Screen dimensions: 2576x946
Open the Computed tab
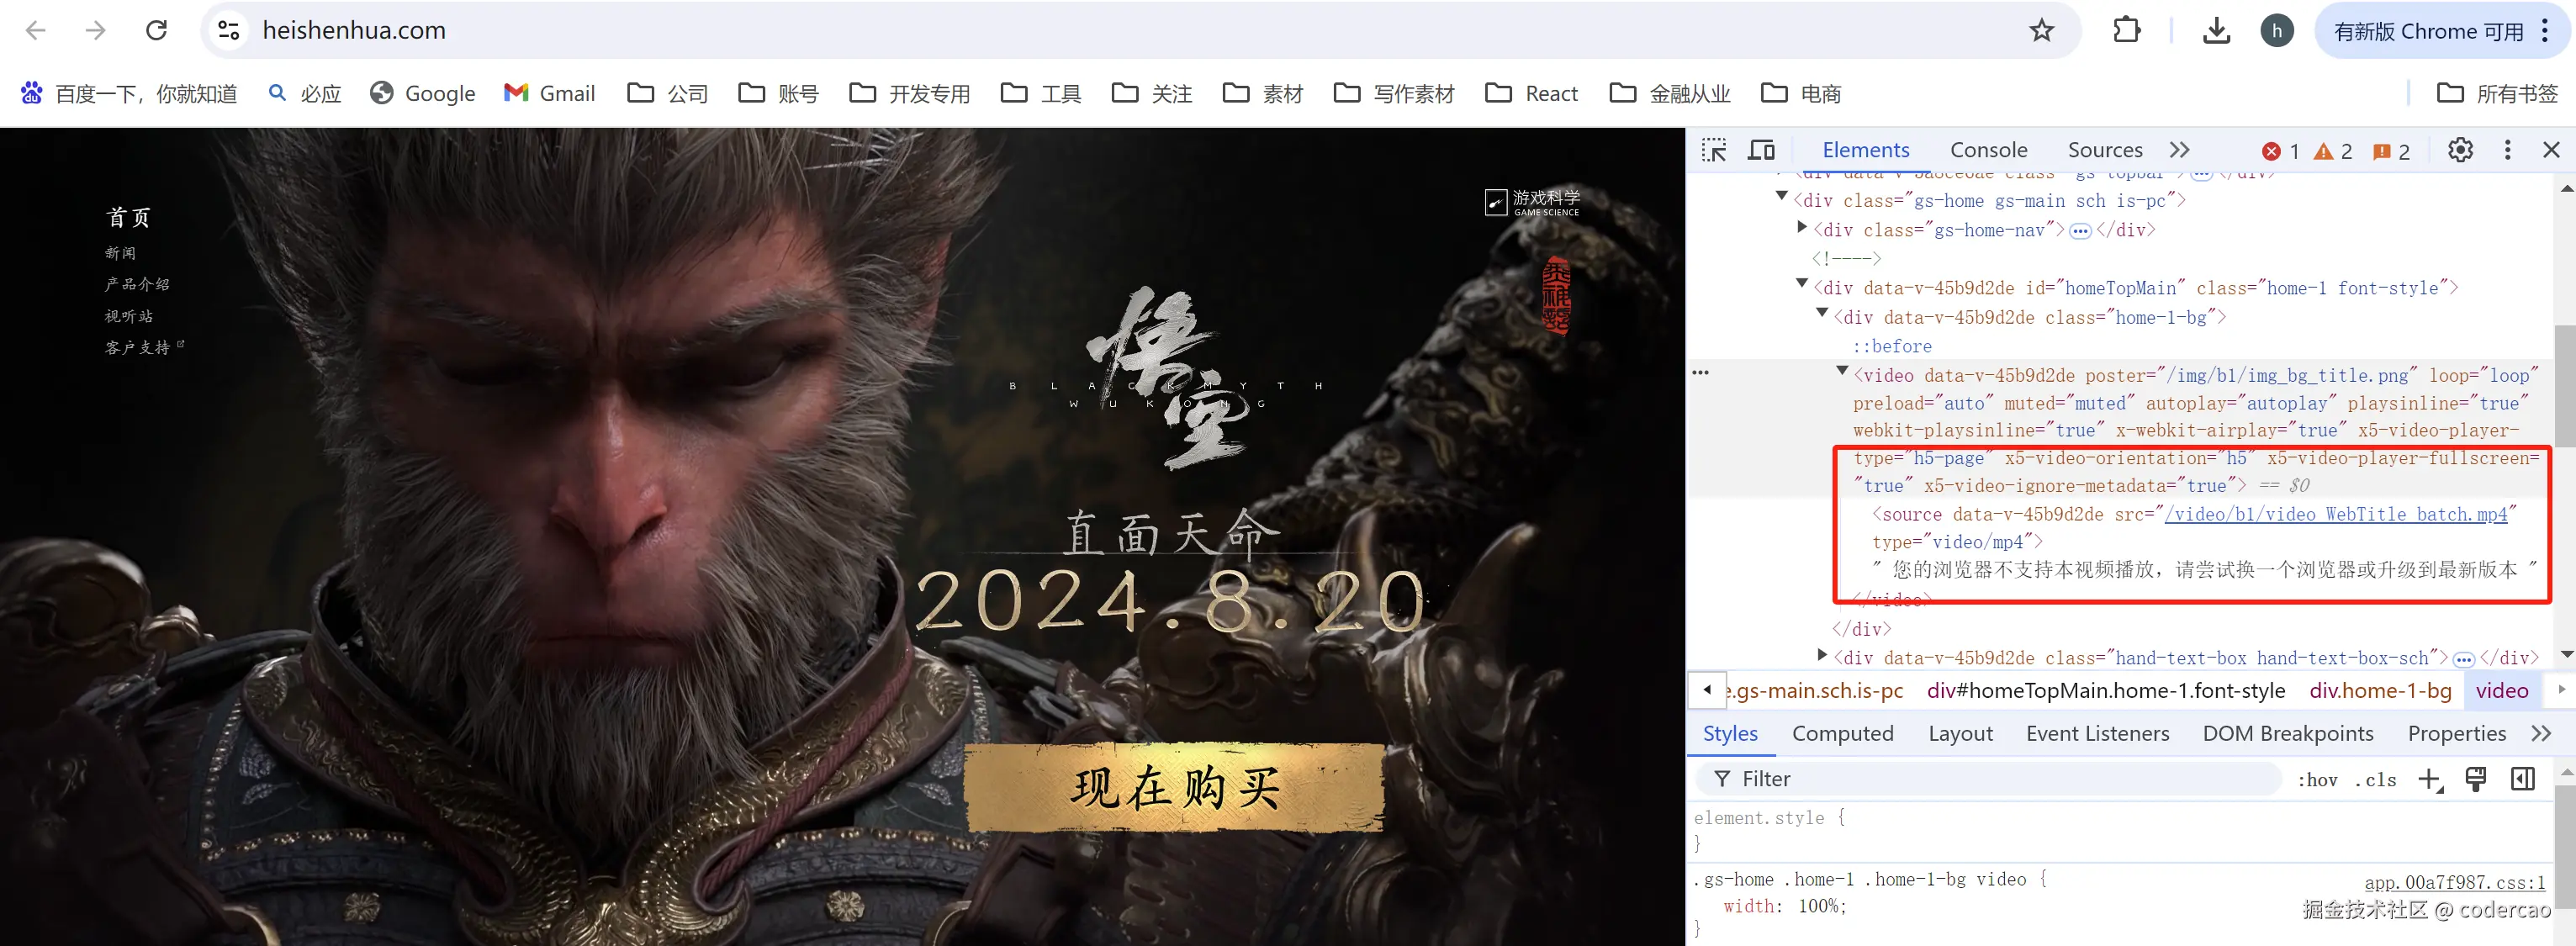click(1843, 733)
